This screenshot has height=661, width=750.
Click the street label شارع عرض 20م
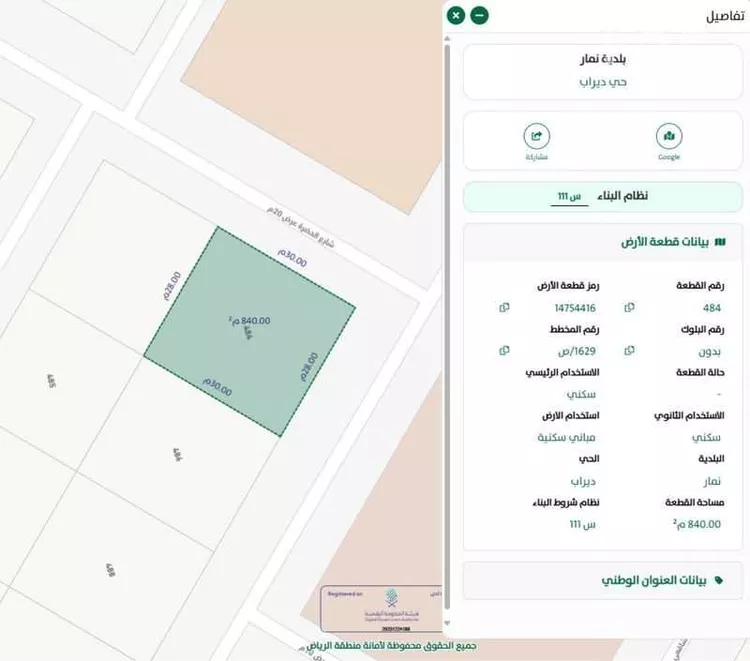click(301, 227)
